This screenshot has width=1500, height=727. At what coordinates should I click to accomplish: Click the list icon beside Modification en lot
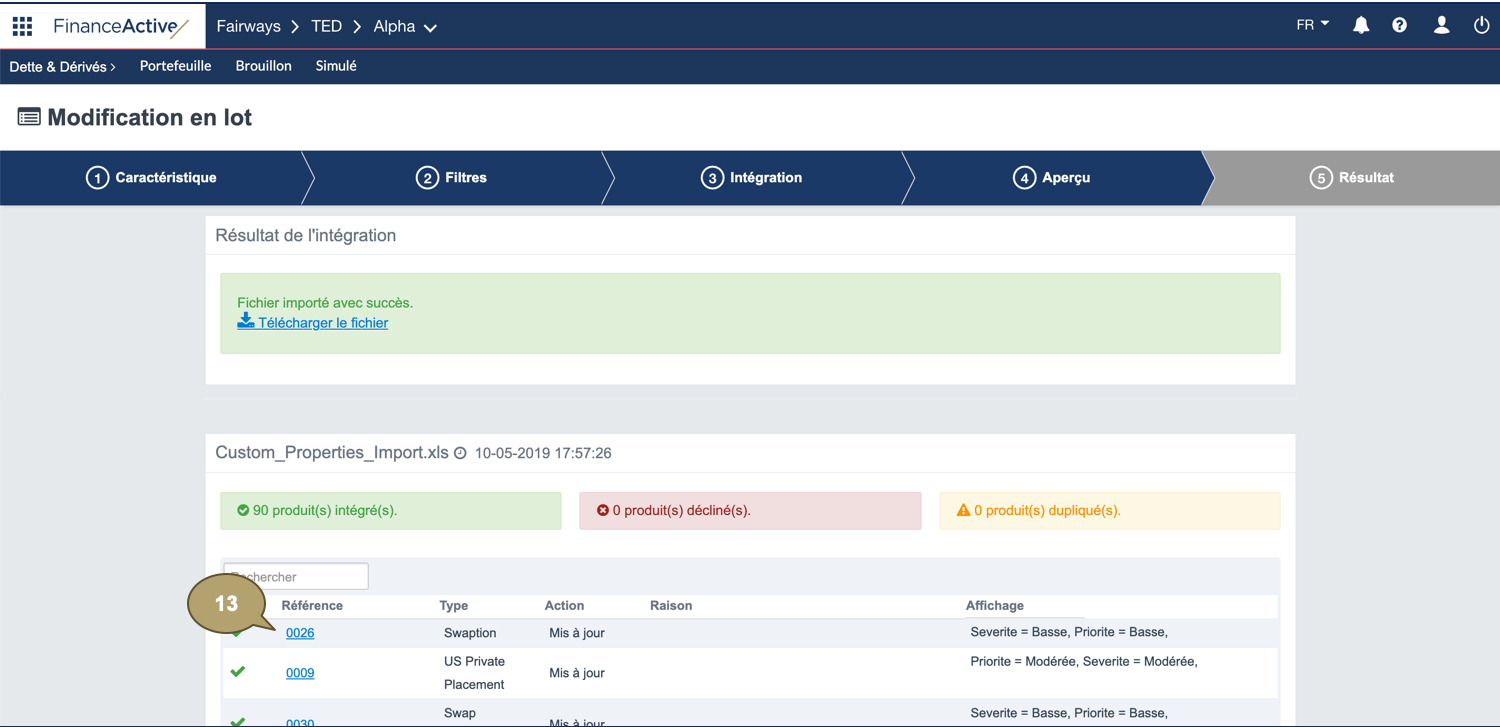(x=29, y=117)
